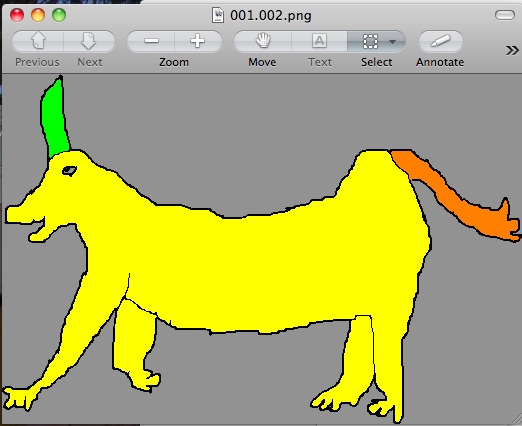
Task: Expand the Select tool dropdown arrow
Action: [x=393, y=42]
